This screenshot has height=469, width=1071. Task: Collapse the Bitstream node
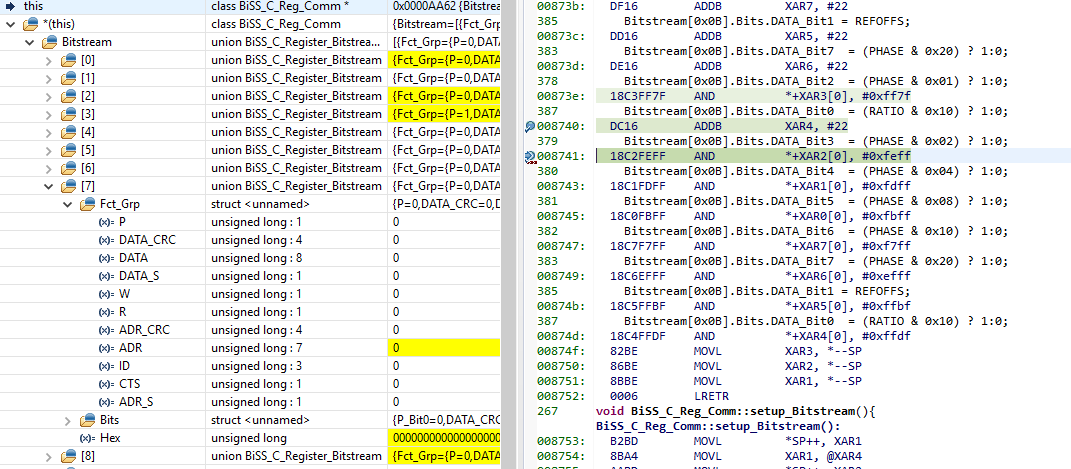point(30,42)
